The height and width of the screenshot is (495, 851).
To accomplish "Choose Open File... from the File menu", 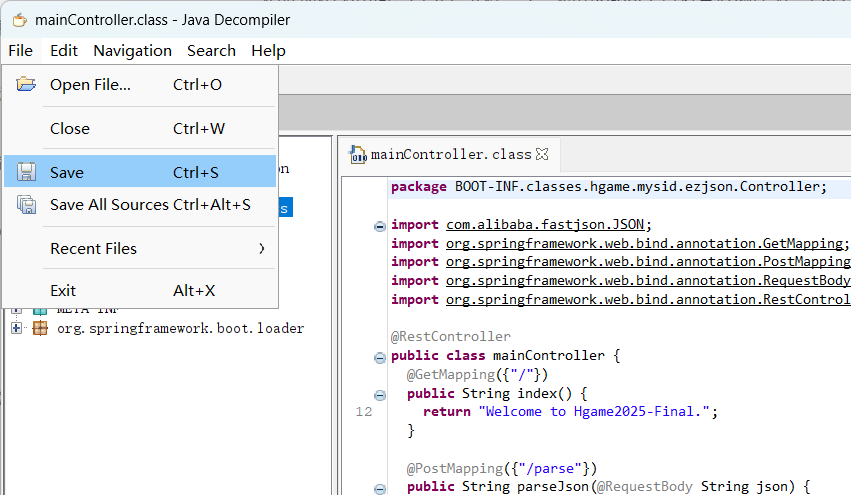I will (x=140, y=85).
